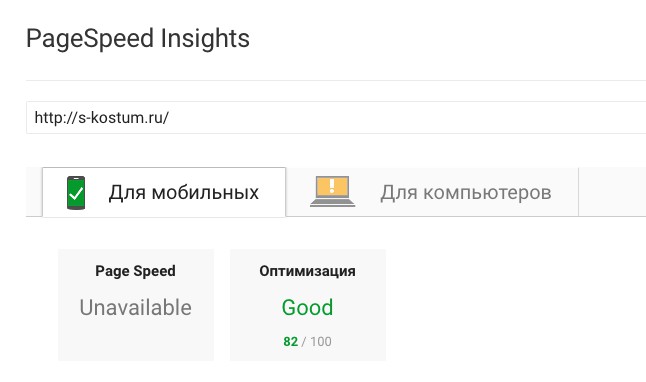The height and width of the screenshot is (382, 646).
Task: Click the yellow exclamation mark on laptop
Action: tap(332, 185)
